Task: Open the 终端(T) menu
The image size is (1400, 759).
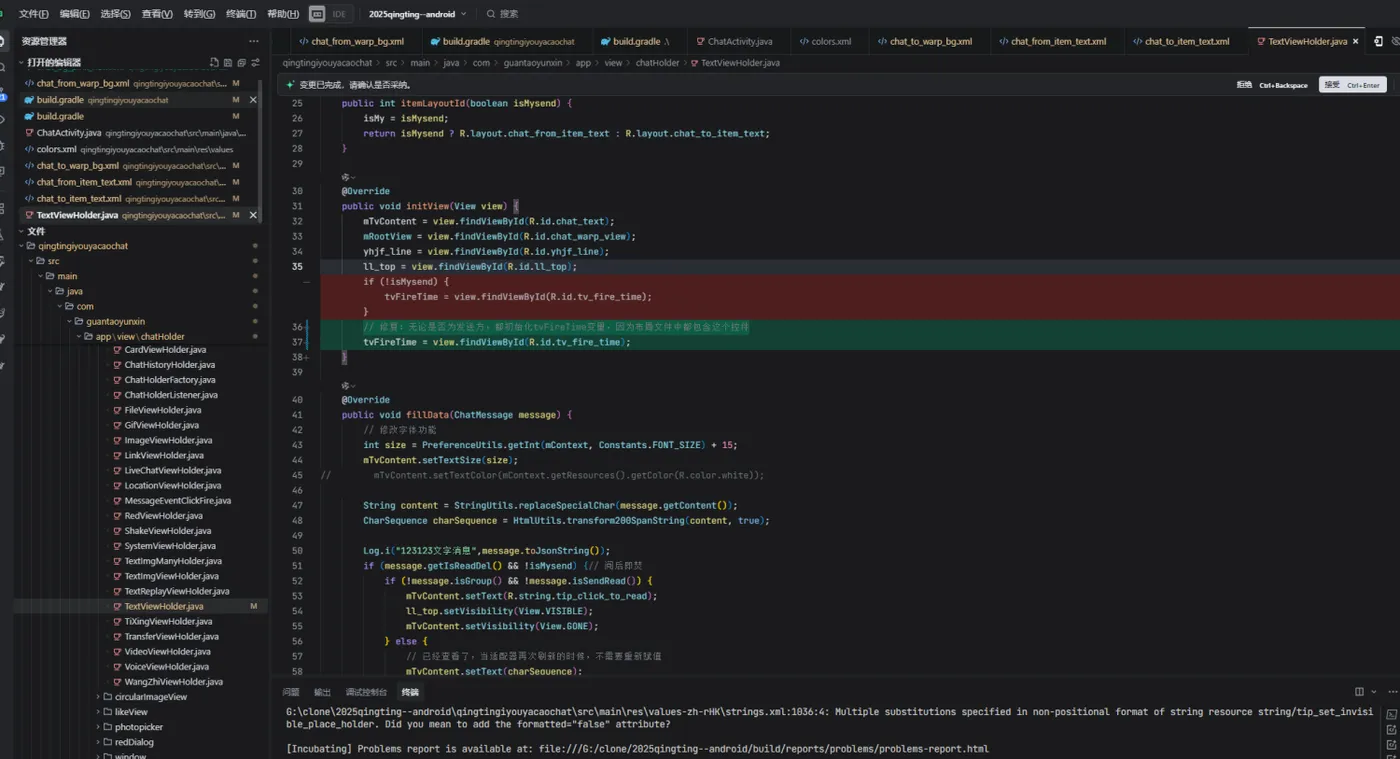Action: point(242,14)
